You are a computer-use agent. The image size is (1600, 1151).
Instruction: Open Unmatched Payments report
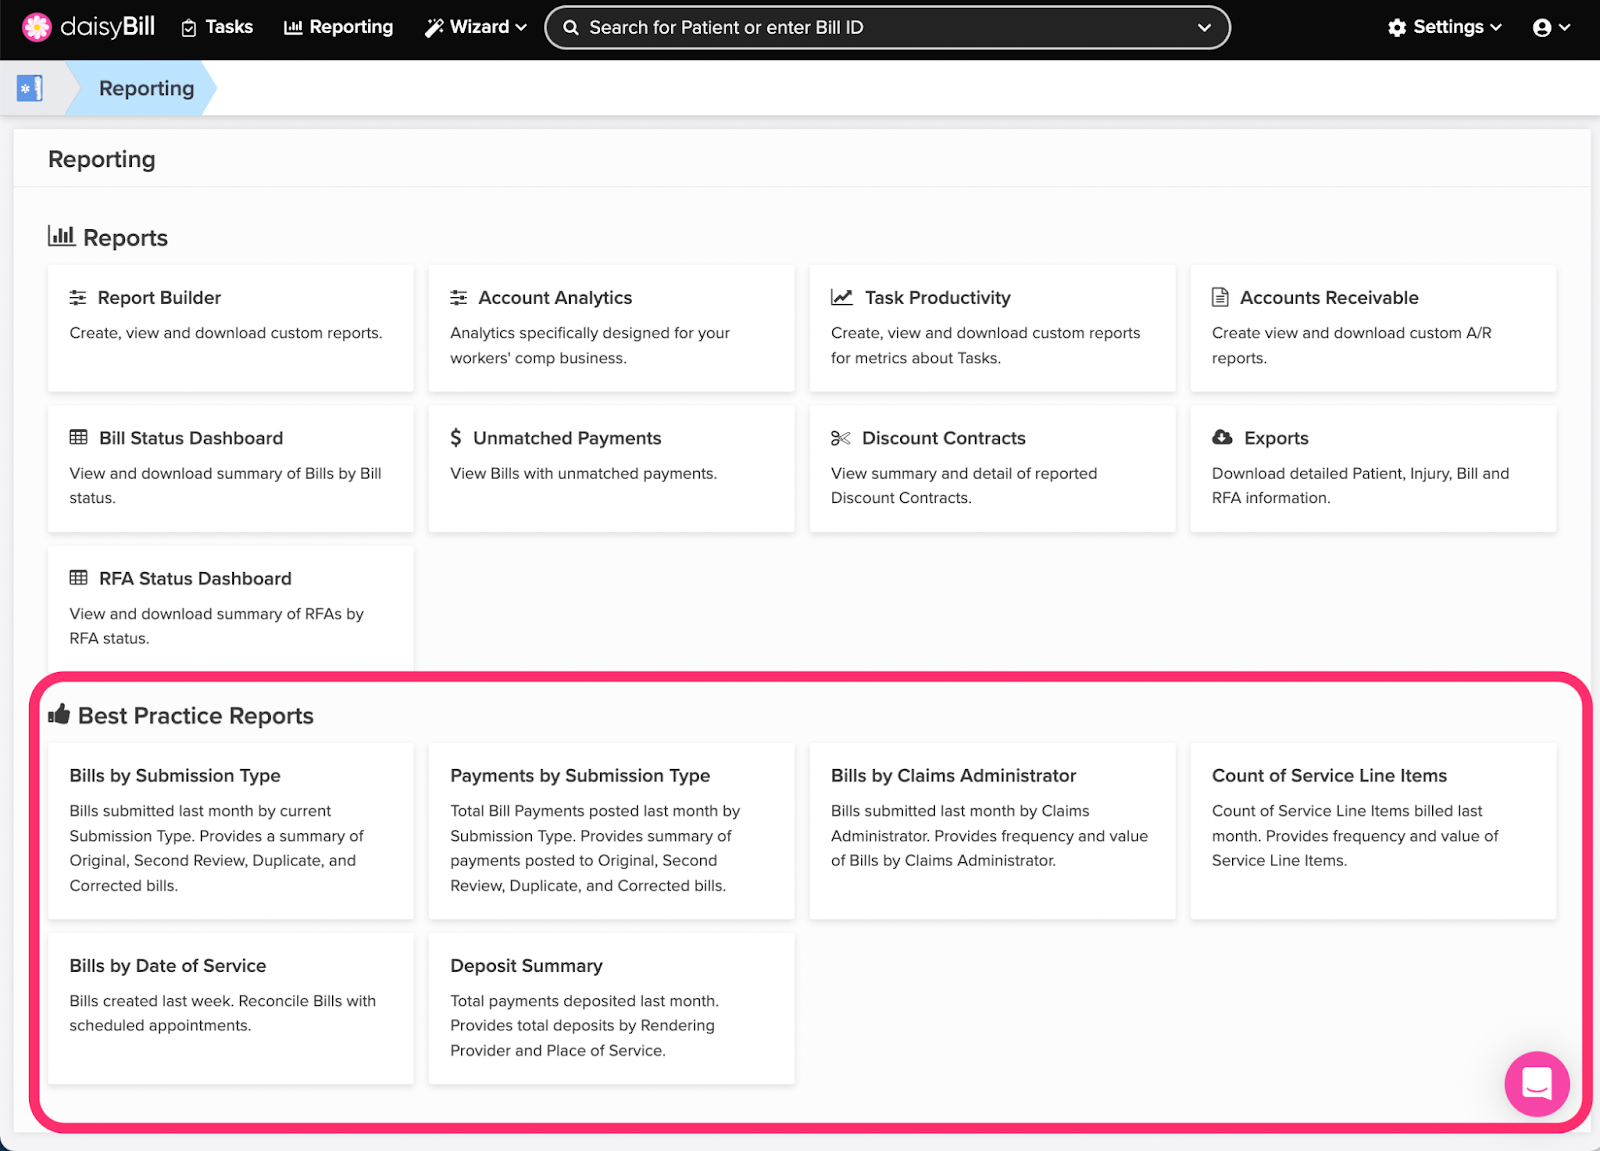tap(612, 468)
